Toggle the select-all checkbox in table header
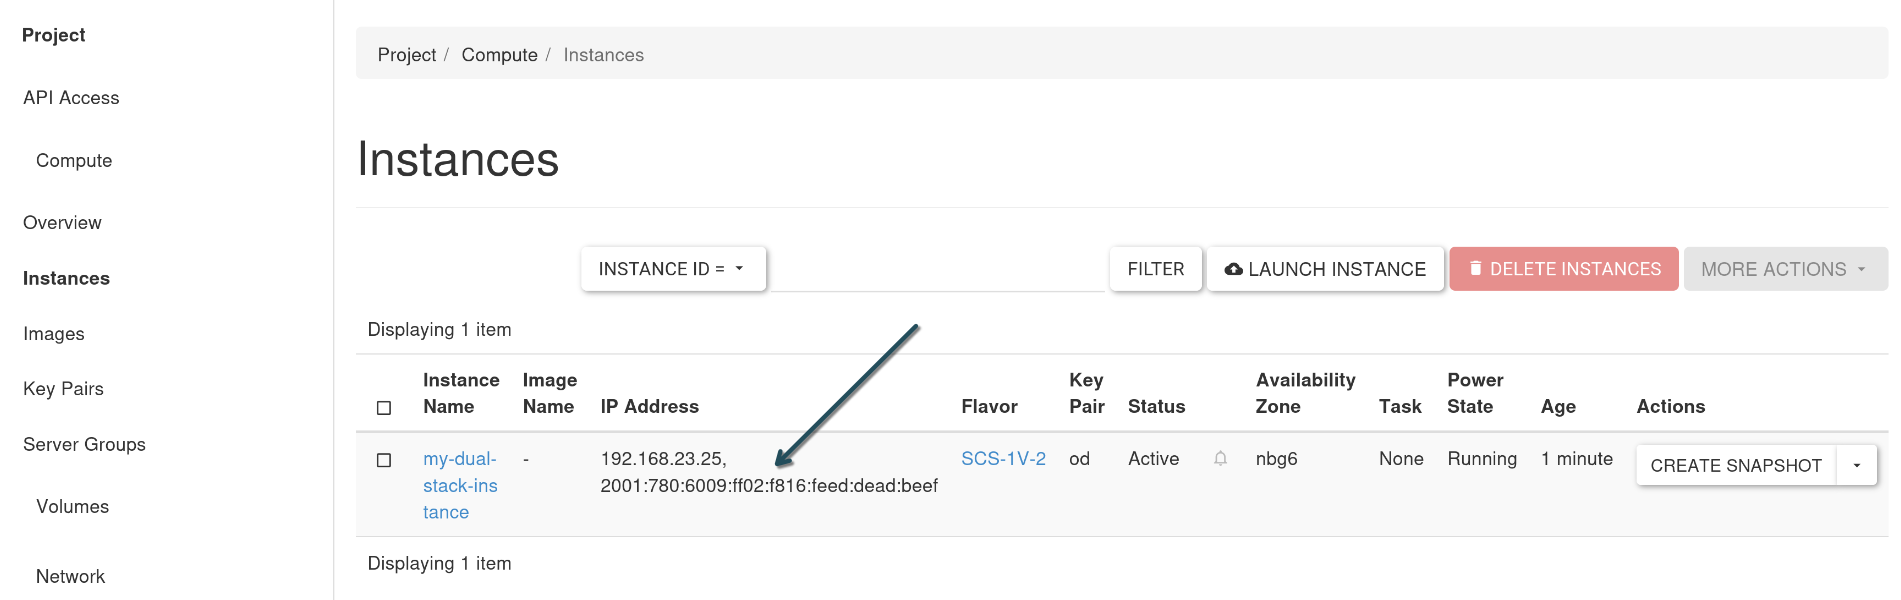 [x=384, y=408]
